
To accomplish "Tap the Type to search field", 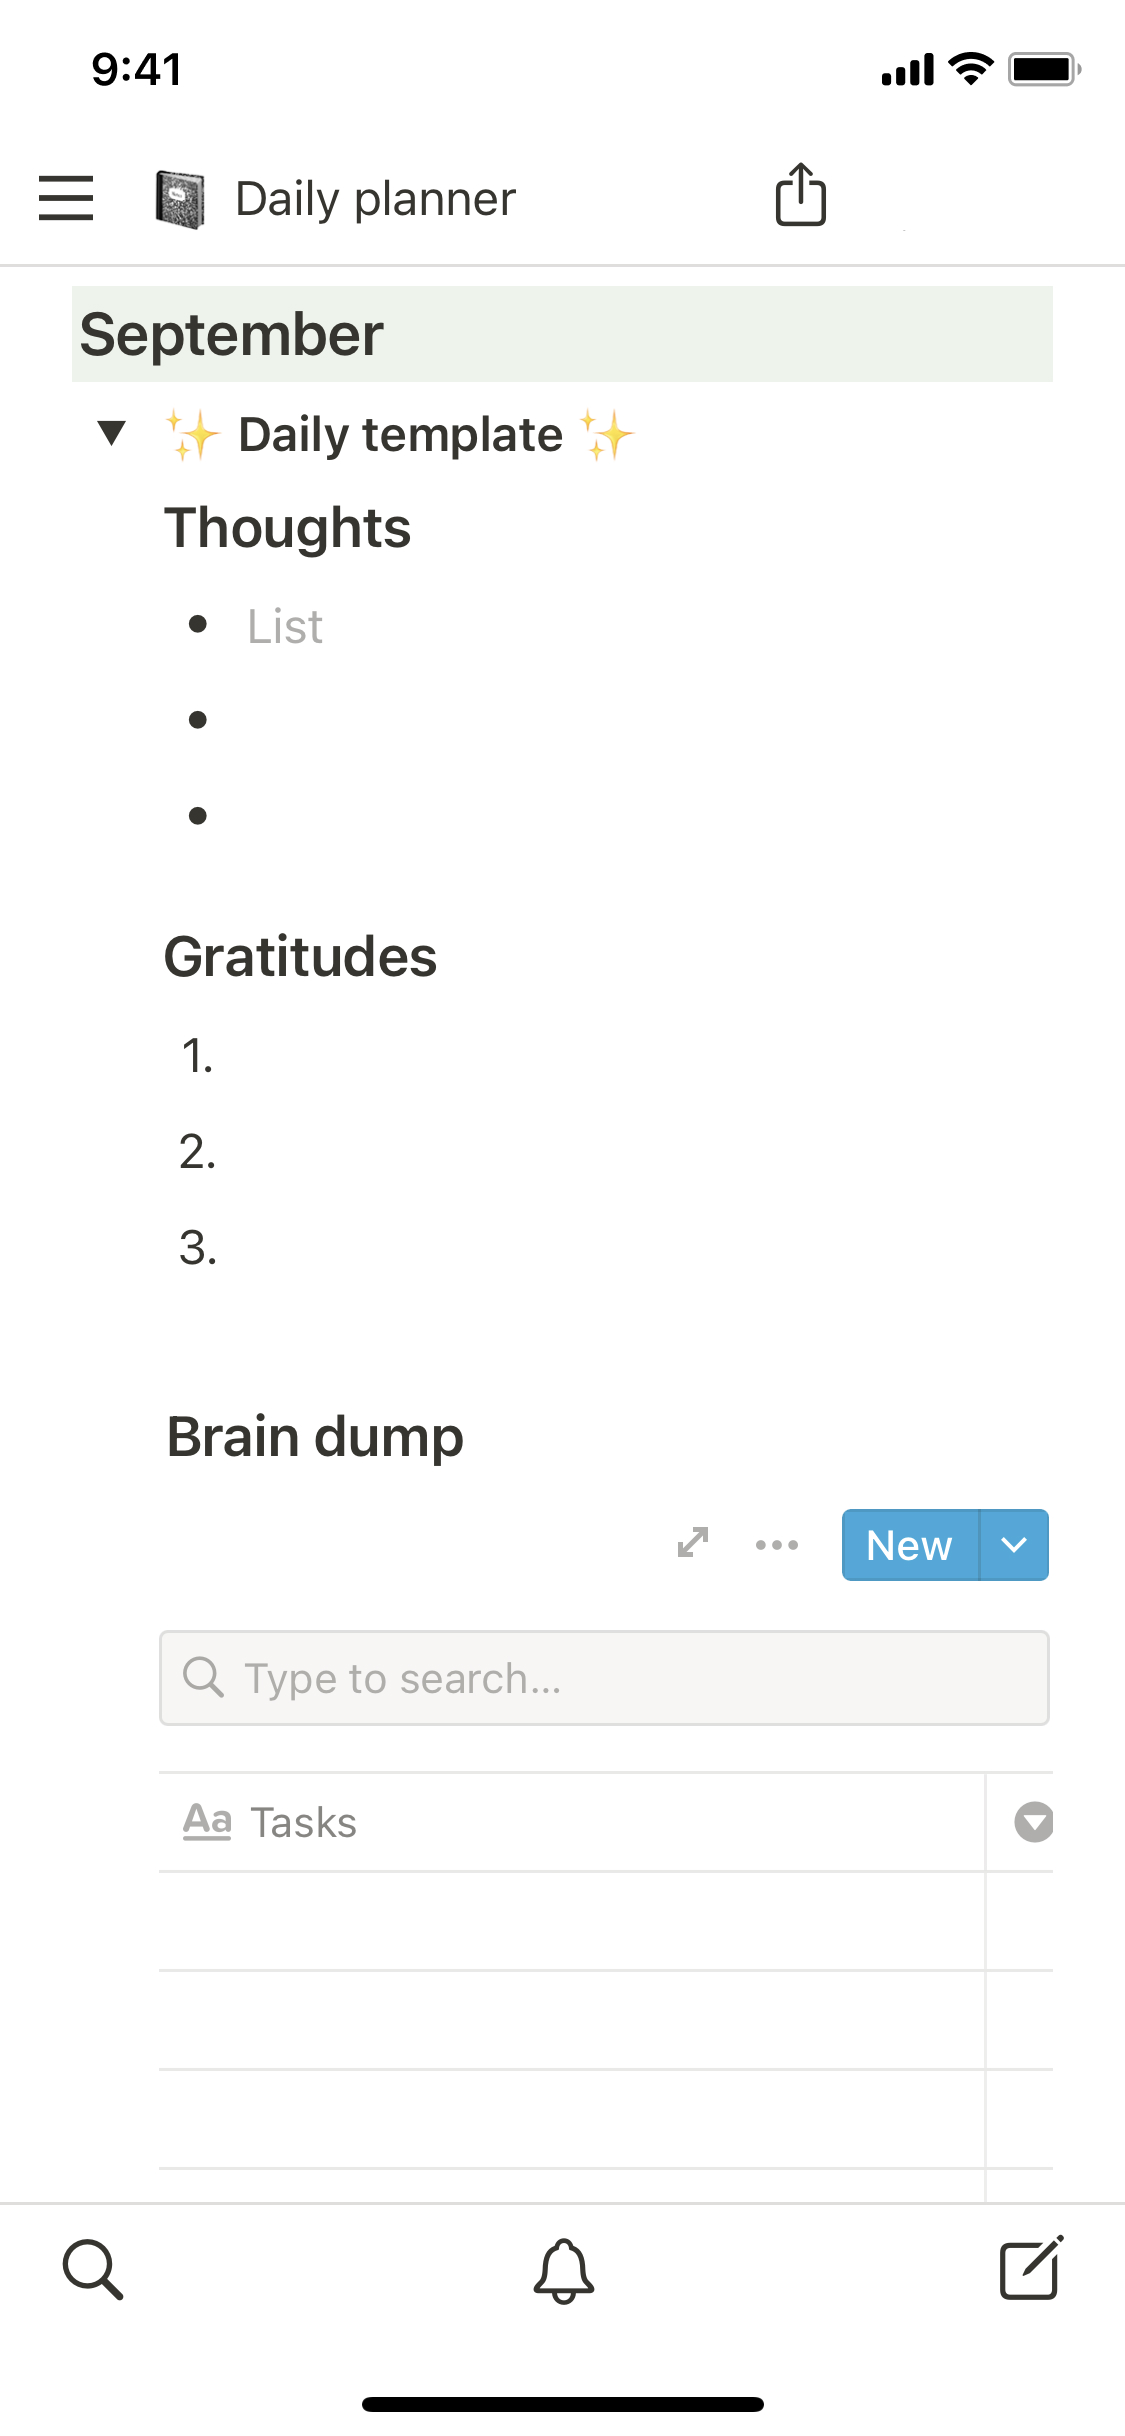I will [x=604, y=1678].
